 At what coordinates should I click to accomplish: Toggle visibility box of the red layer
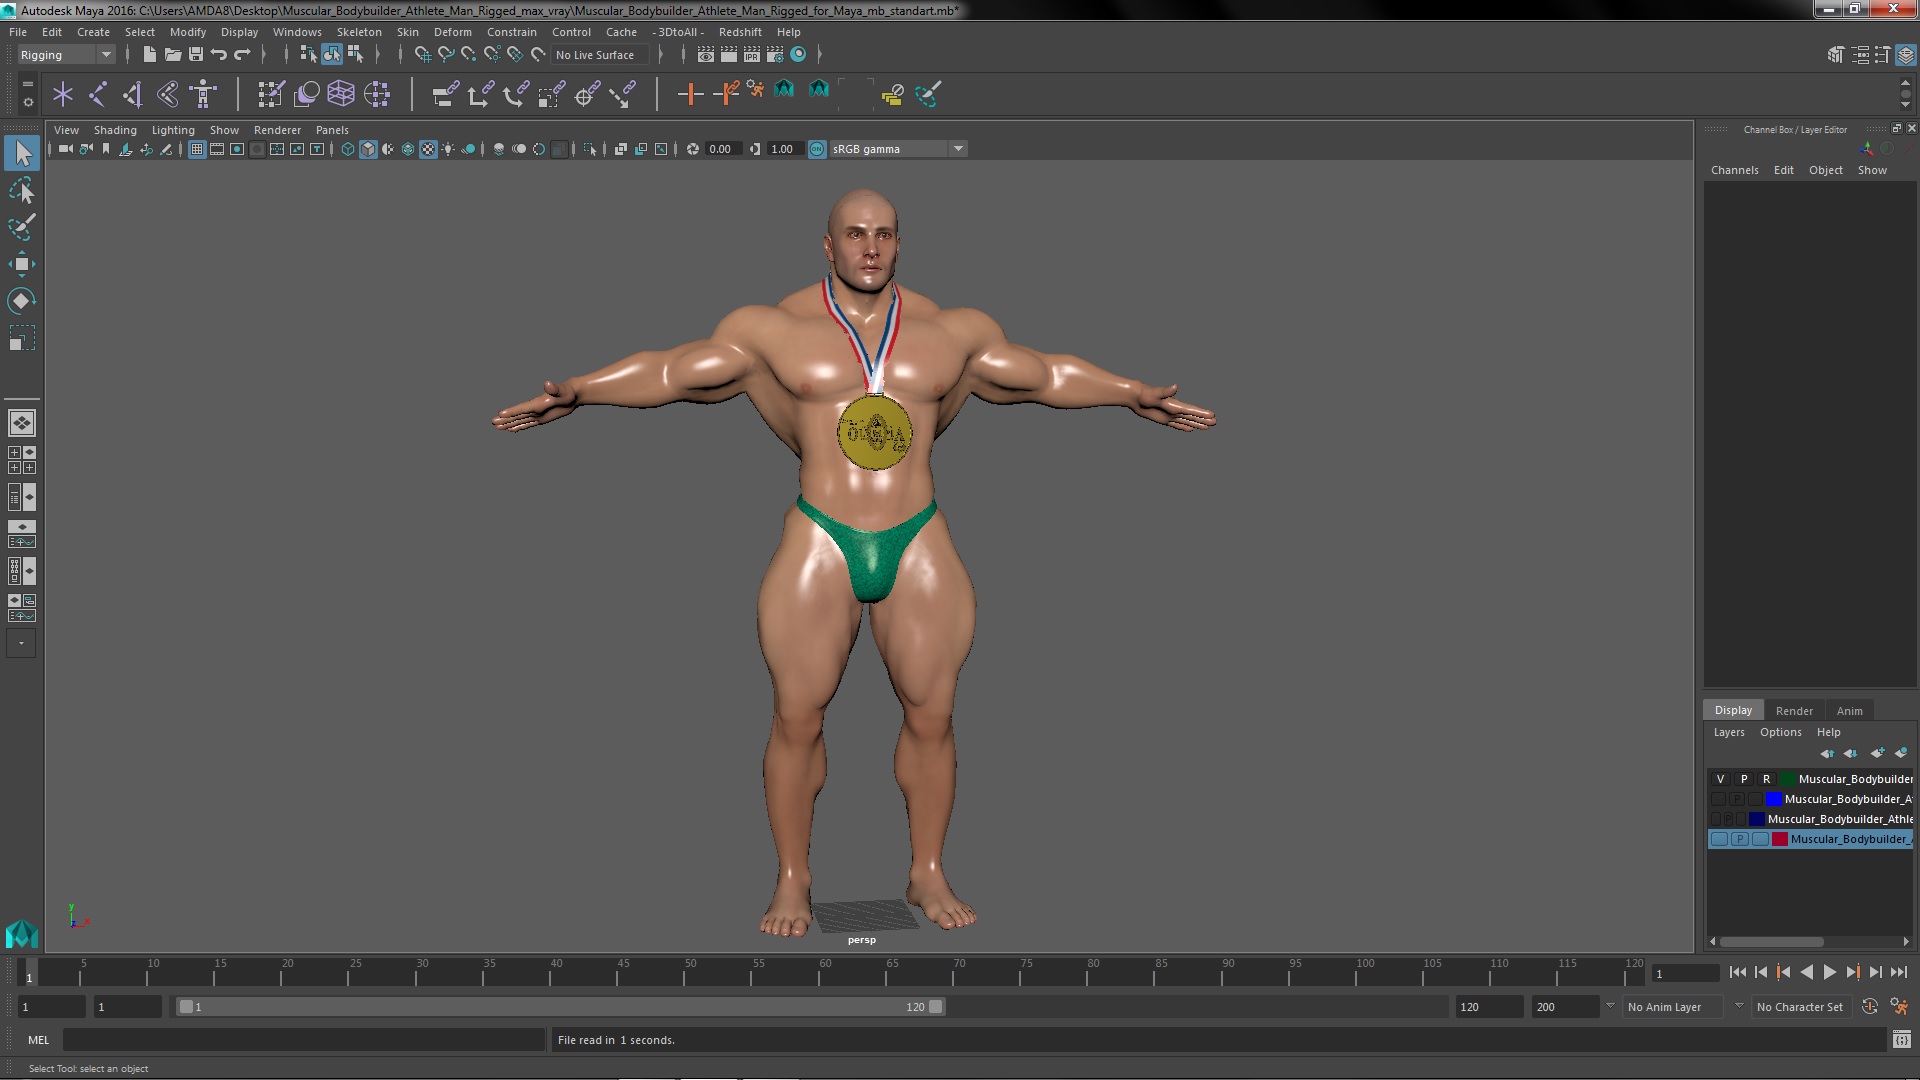click(x=1719, y=839)
